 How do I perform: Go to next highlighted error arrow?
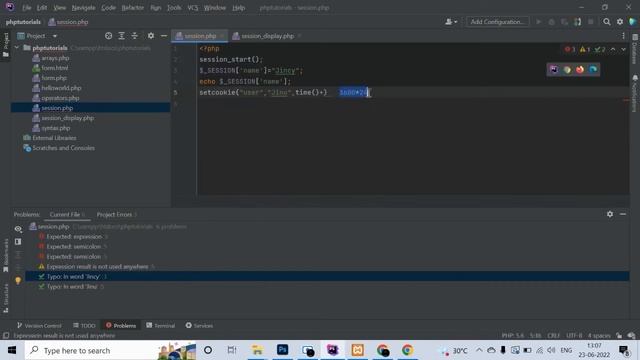point(624,49)
